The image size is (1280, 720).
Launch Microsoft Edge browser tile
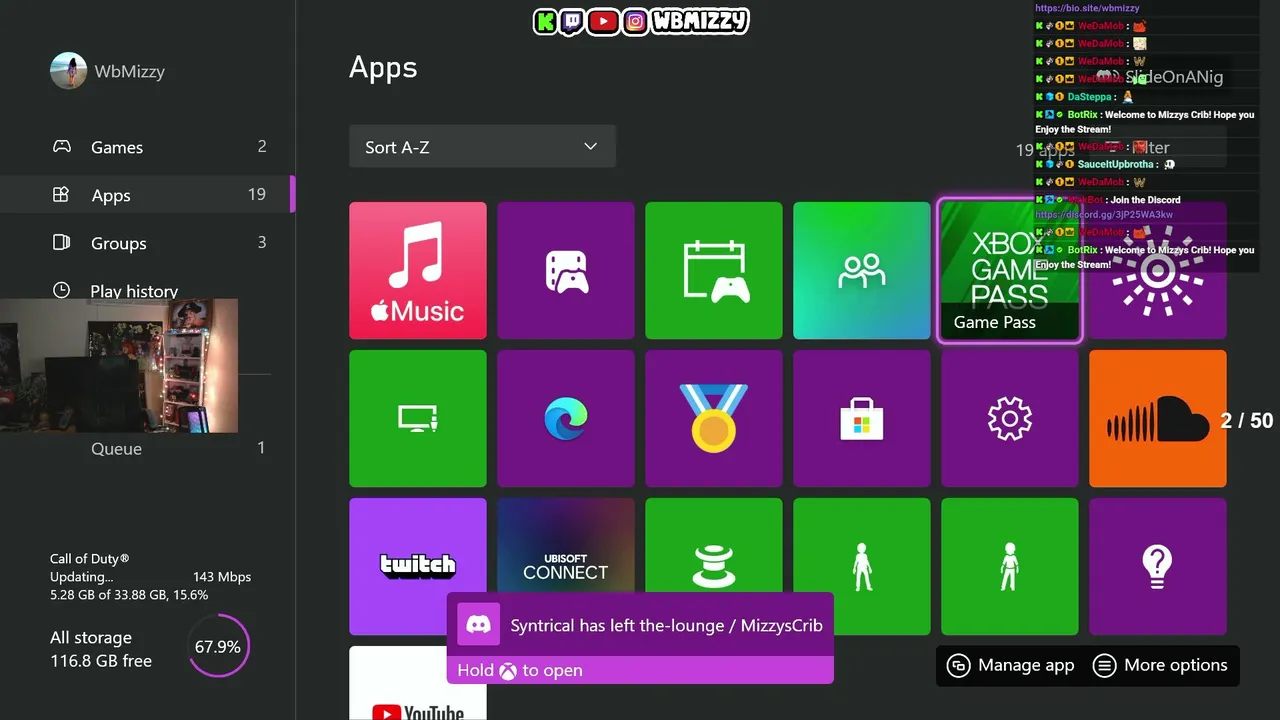click(566, 419)
